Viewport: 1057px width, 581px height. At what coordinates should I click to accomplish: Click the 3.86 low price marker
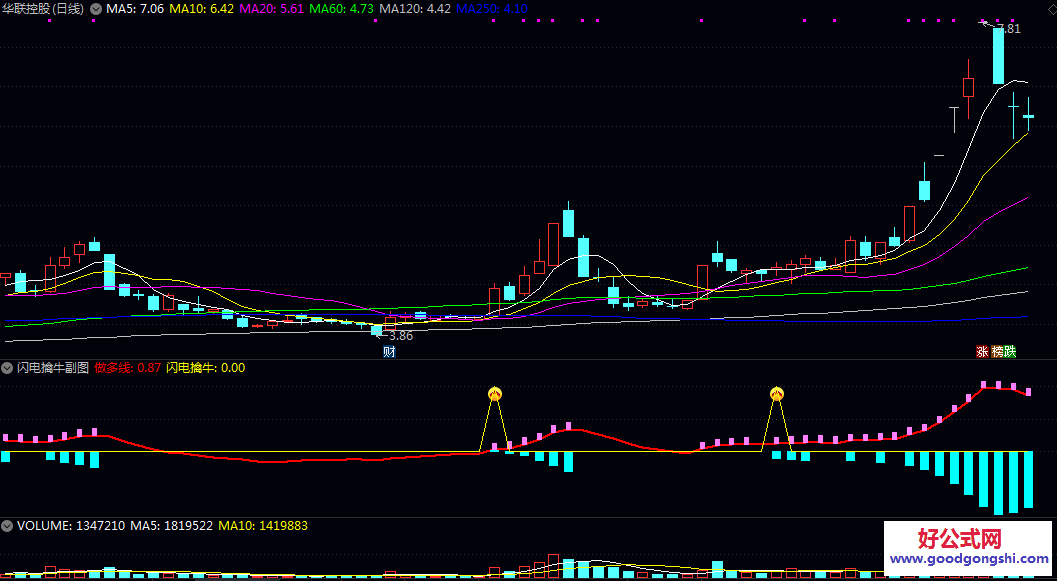[400, 336]
